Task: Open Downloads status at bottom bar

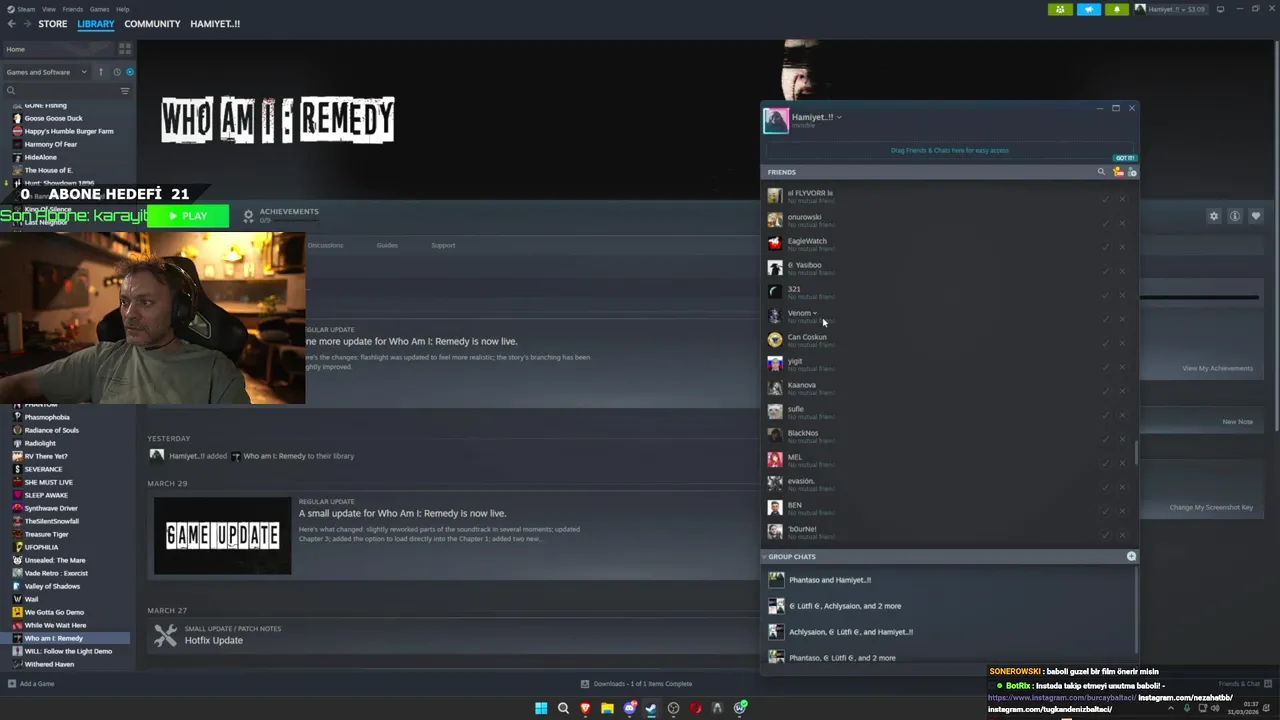Action: [x=636, y=684]
